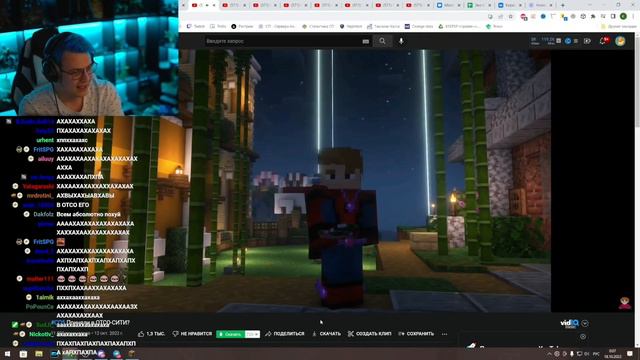
Task: Open the Nightbot bookmark
Action: (351, 26)
